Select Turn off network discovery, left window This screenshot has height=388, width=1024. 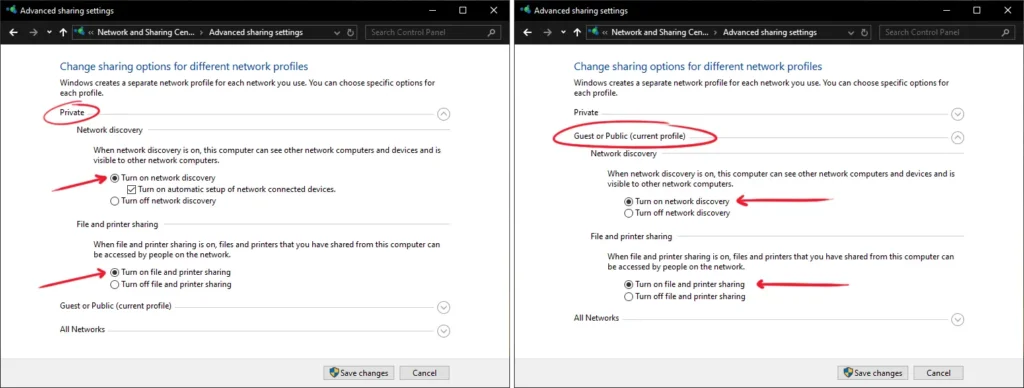[163, 201]
